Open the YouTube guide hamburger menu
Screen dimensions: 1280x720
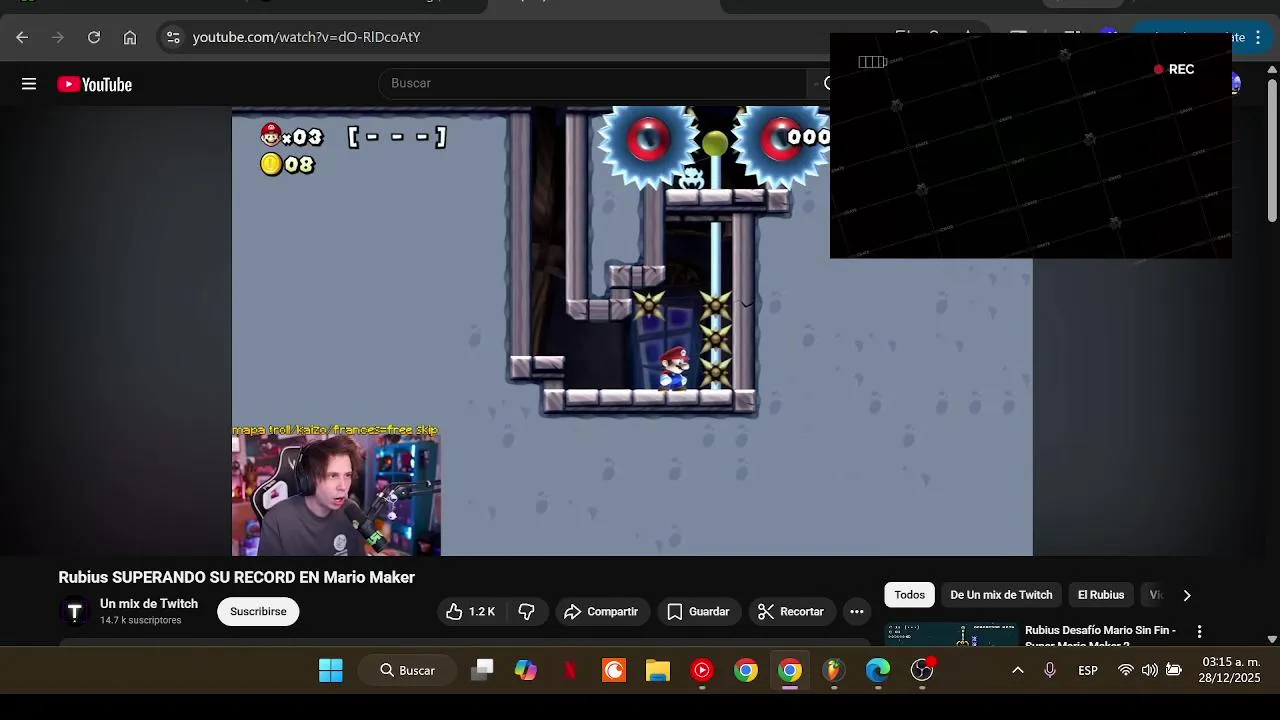(x=29, y=84)
